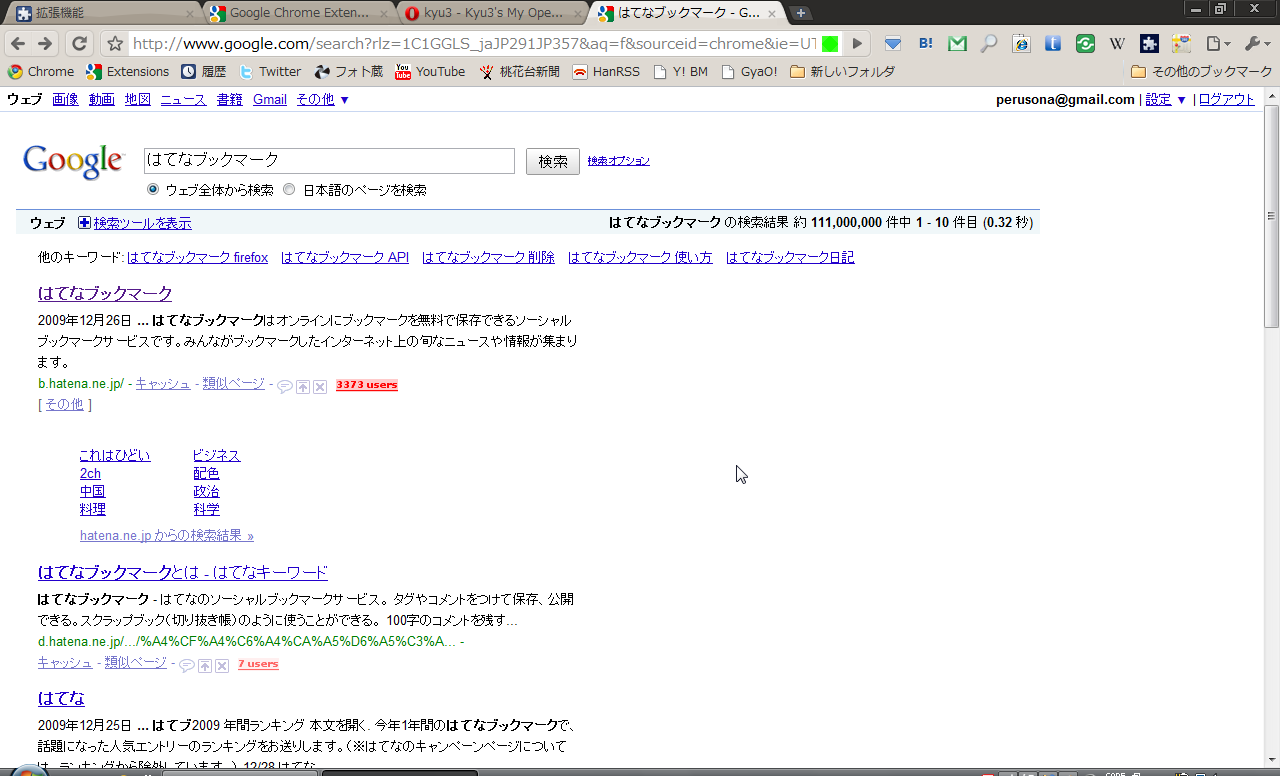Image resolution: width=1280 pixels, height=776 pixels.
Task: Close the kyu3 My Opera tab
Action: tap(577, 14)
